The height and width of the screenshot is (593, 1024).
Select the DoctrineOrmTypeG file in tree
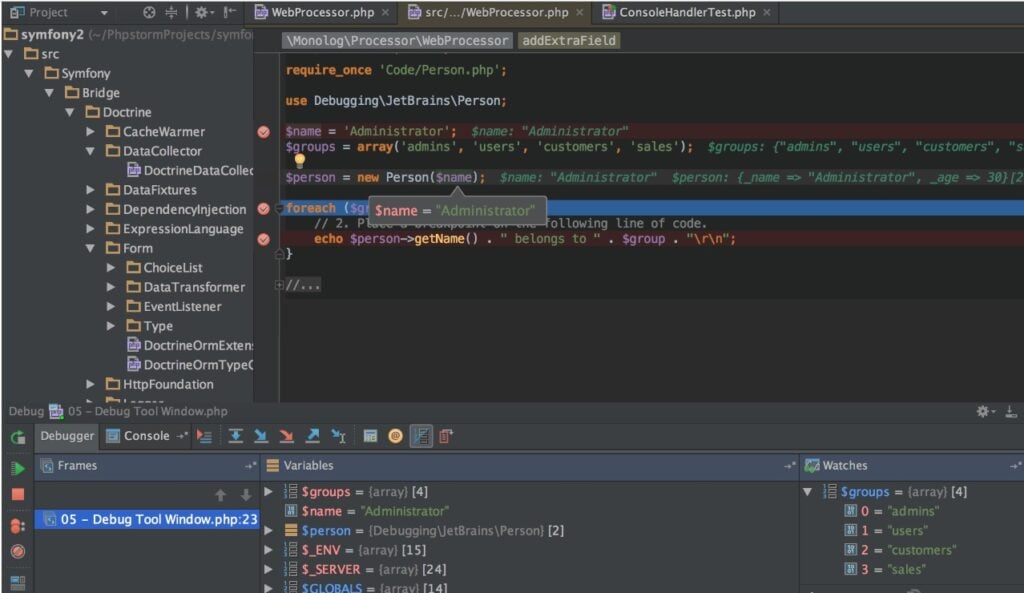tap(191, 365)
